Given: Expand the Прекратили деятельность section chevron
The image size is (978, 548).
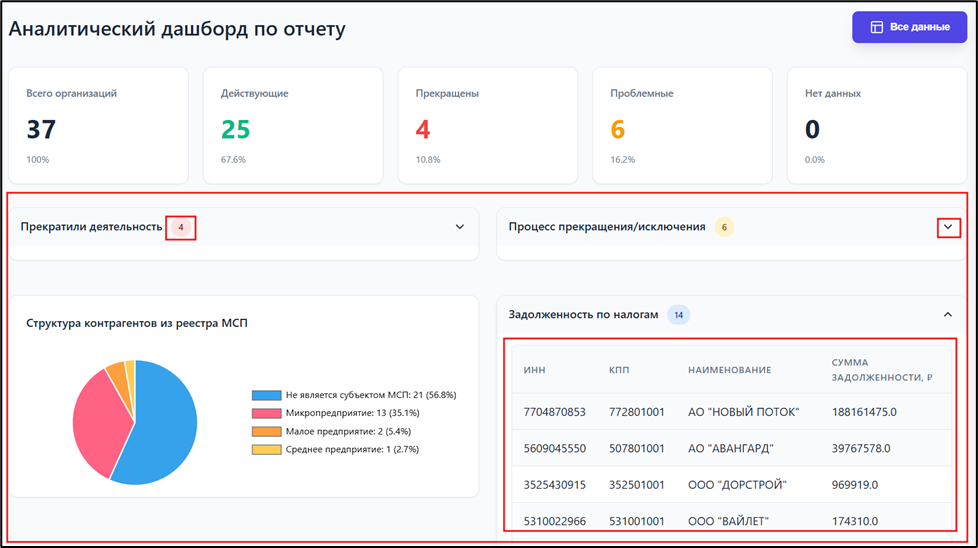Looking at the screenshot, I should click(x=460, y=227).
